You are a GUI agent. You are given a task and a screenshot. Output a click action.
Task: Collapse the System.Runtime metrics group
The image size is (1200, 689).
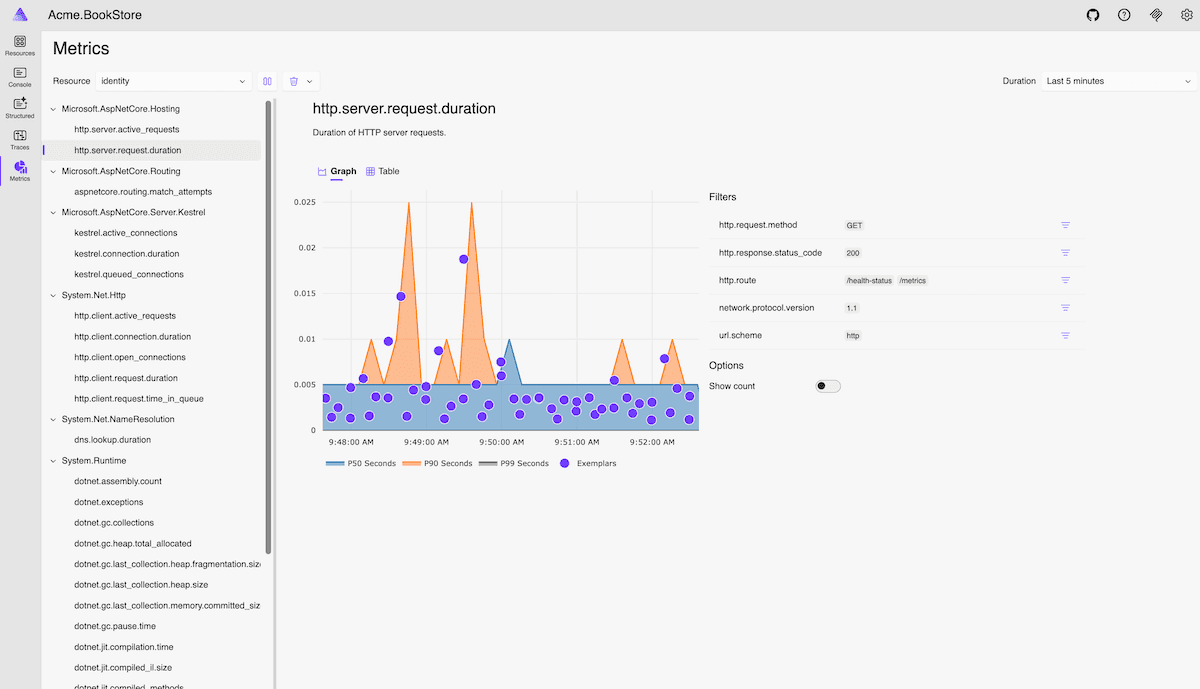click(52, 460)
